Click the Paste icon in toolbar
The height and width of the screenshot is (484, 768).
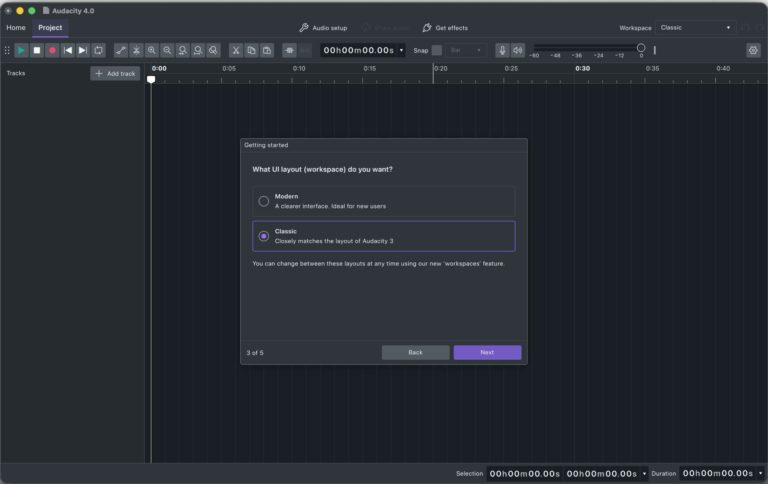pos(267,50)
